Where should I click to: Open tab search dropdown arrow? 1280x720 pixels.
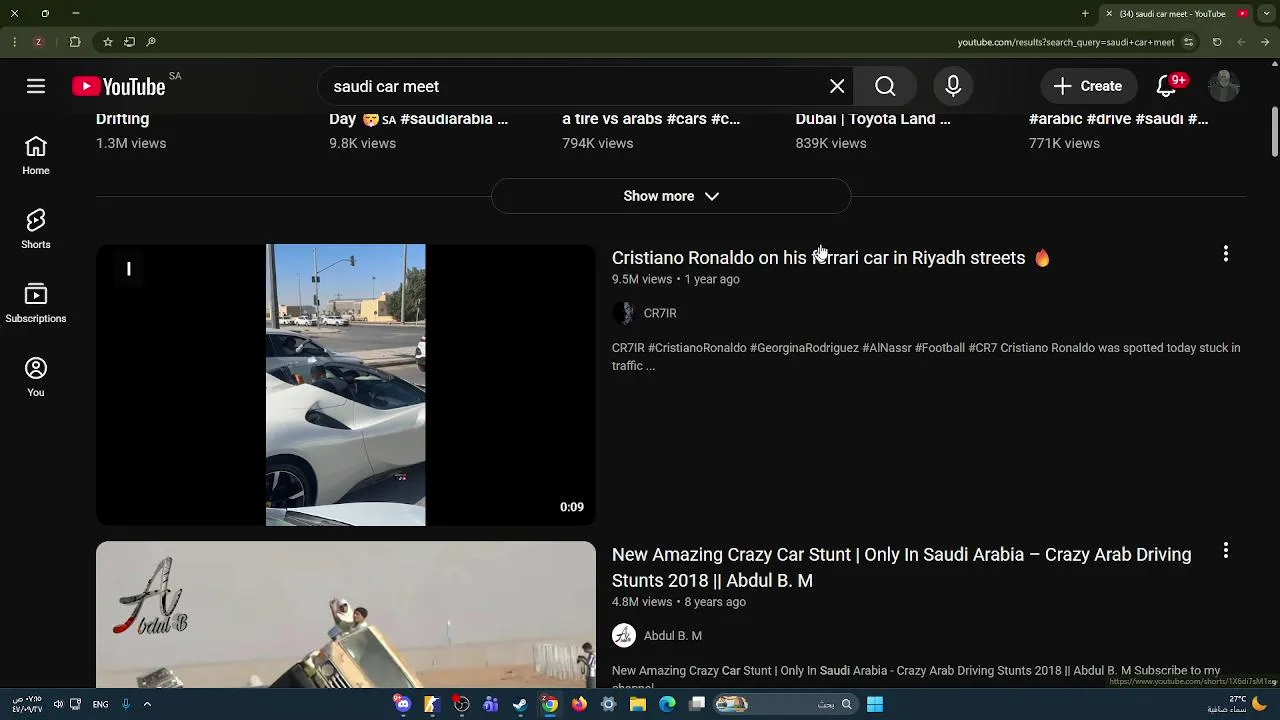coord(1264,14)
